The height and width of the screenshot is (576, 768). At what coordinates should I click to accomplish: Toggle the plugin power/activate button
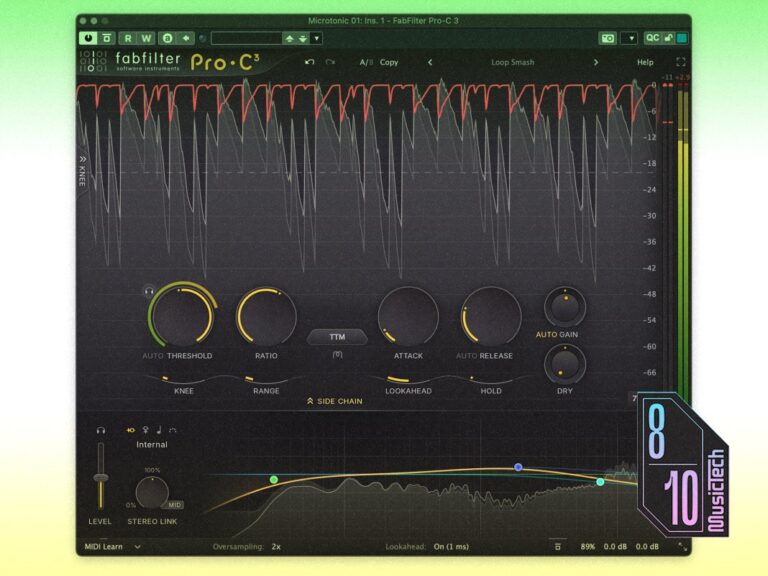click(x=88, y=38)
